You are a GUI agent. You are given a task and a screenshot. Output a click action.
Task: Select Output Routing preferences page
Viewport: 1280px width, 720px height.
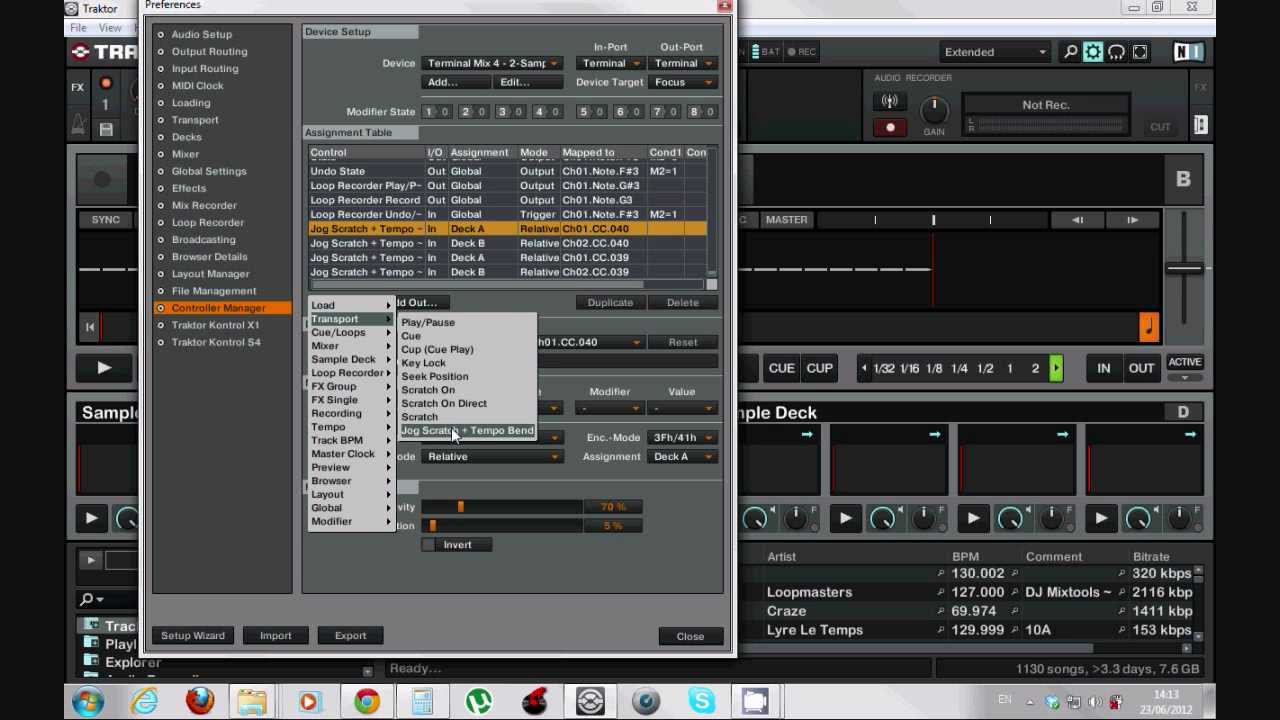coord(209,51)
